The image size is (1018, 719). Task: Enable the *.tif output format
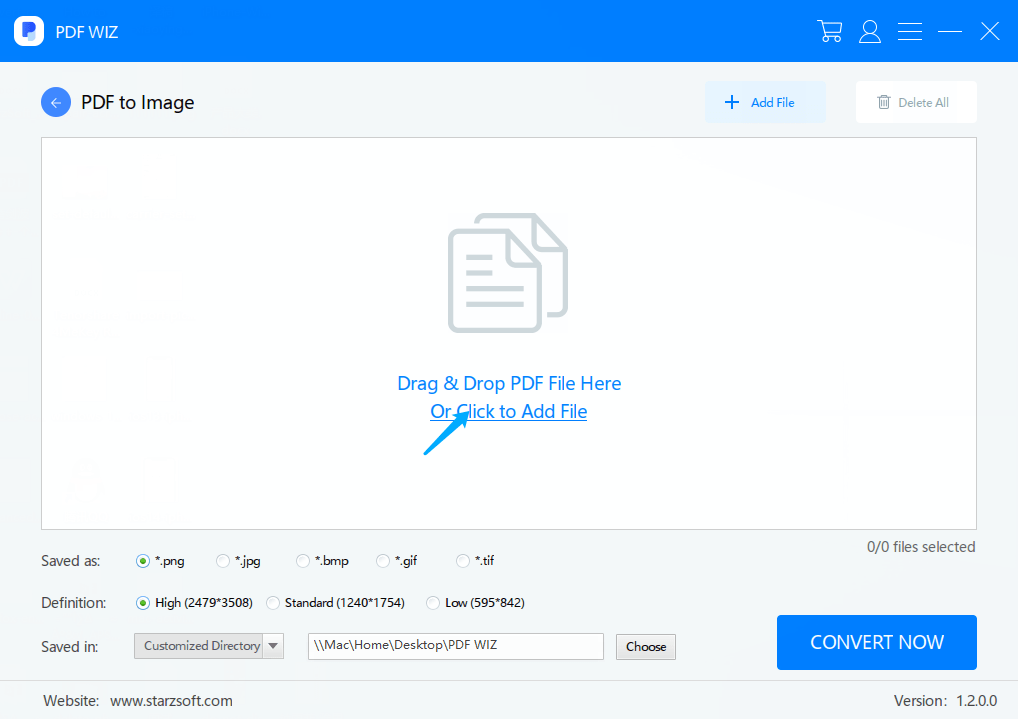(x=463, y=561)
